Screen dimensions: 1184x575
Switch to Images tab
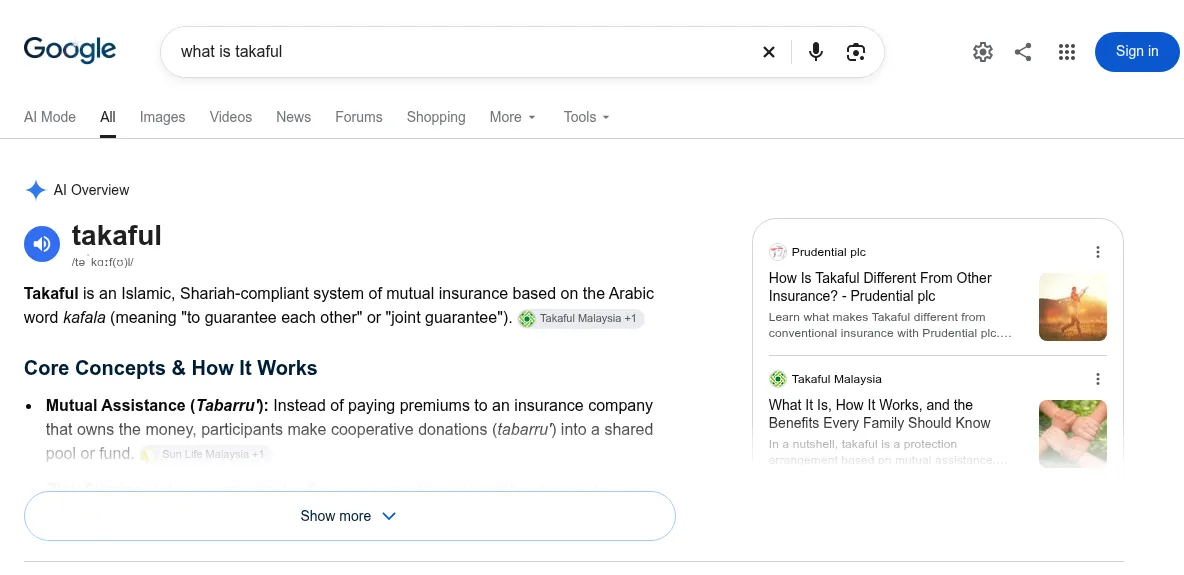pos(162,117)
